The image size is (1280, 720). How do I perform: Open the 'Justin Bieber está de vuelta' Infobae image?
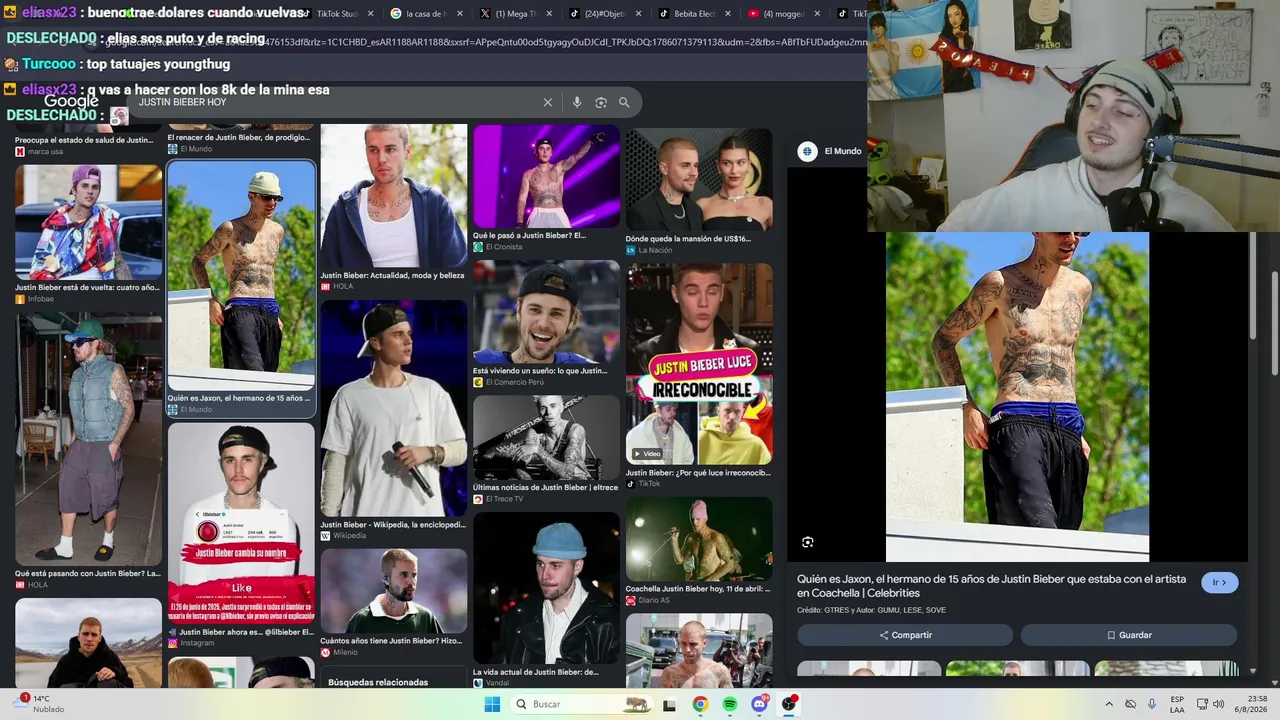coord(88,223)
